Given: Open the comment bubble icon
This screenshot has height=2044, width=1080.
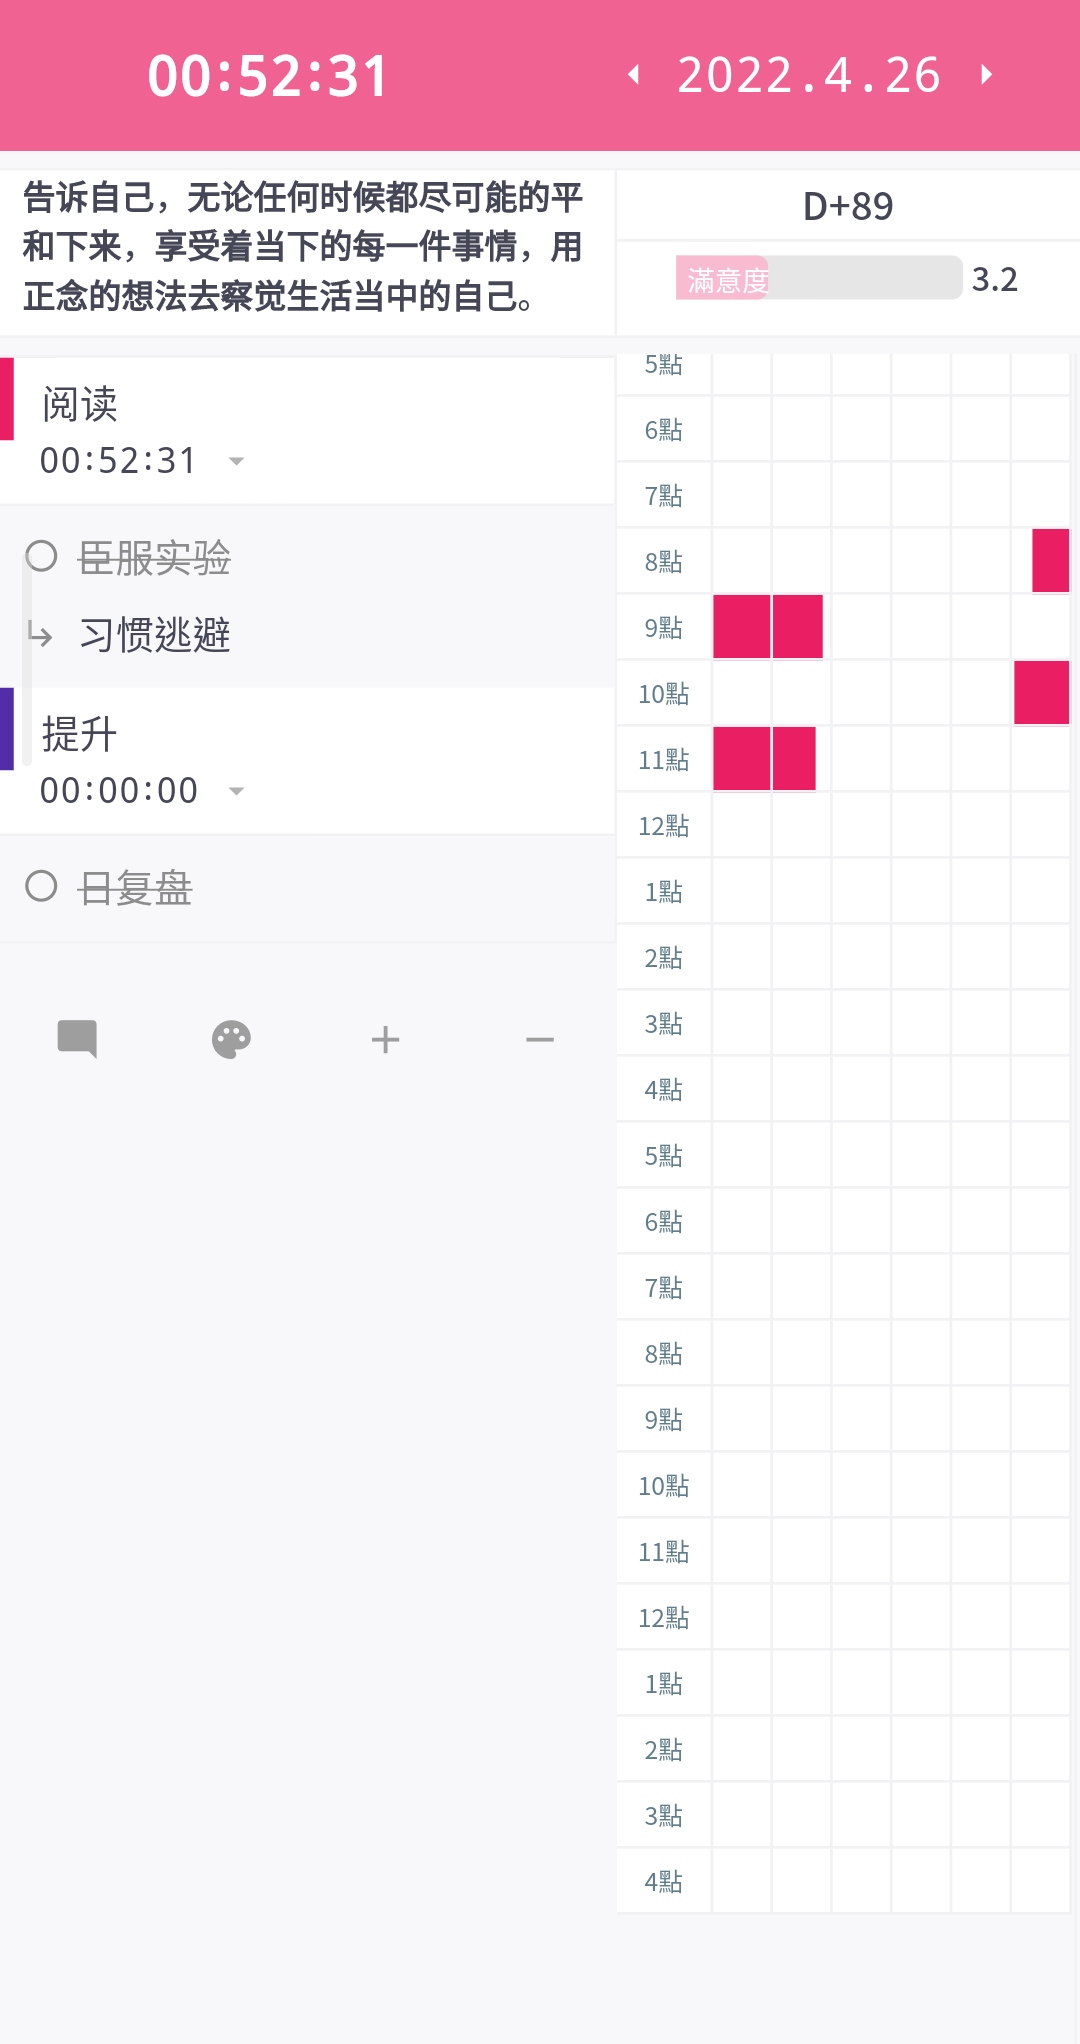Looking at the screenshot, I should (x=77, y=1039).
